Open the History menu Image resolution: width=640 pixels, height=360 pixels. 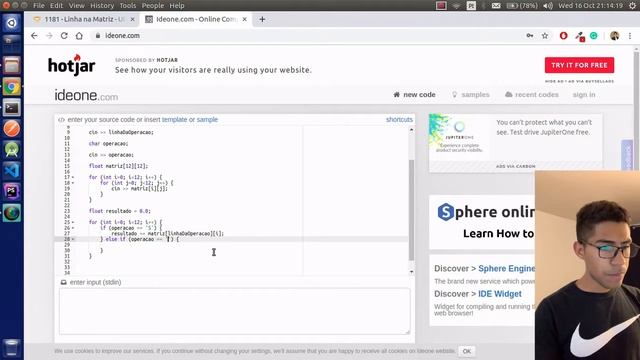tap(102, 6)
